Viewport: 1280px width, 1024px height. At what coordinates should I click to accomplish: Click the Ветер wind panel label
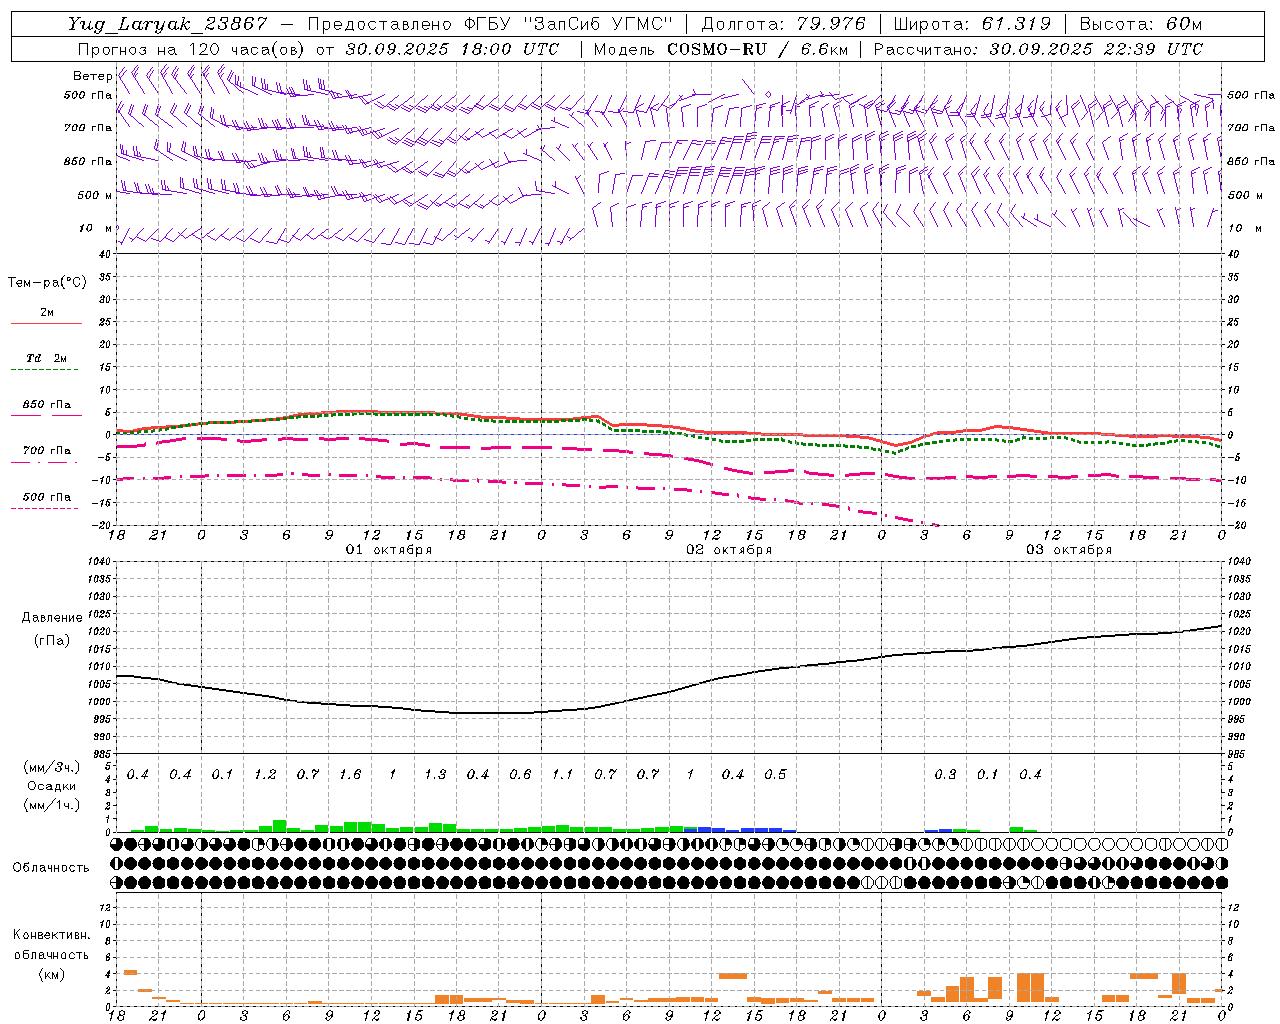(x=92, y=76)
